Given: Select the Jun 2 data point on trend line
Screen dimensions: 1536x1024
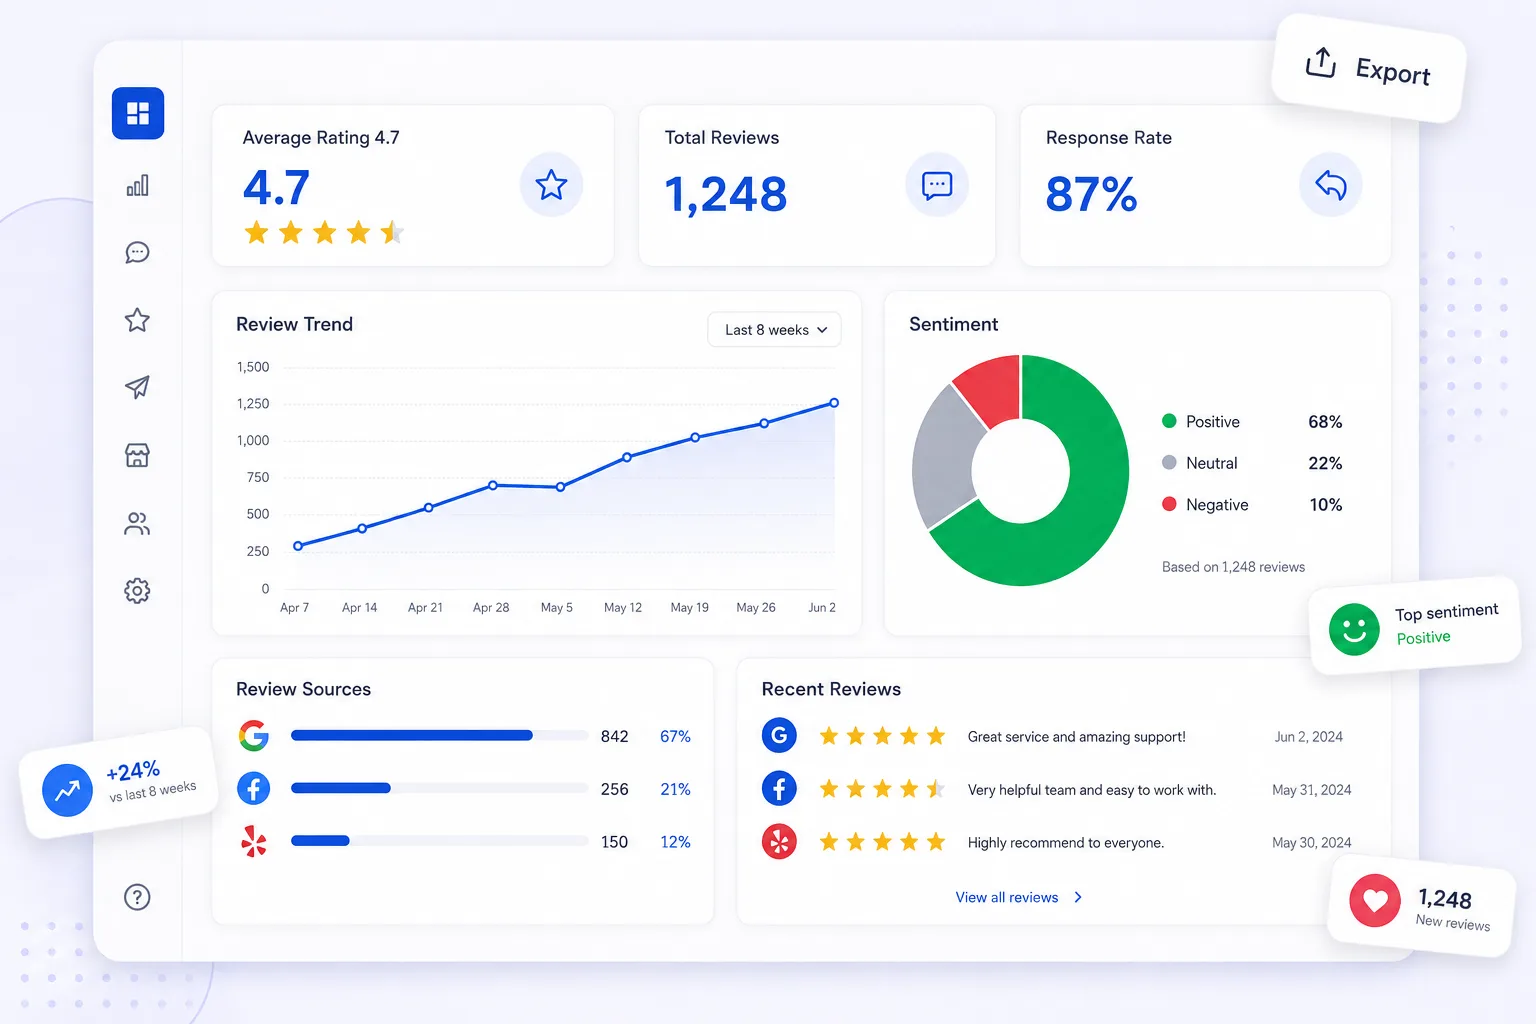Looking at the screenshot, I should click(834, 403).
